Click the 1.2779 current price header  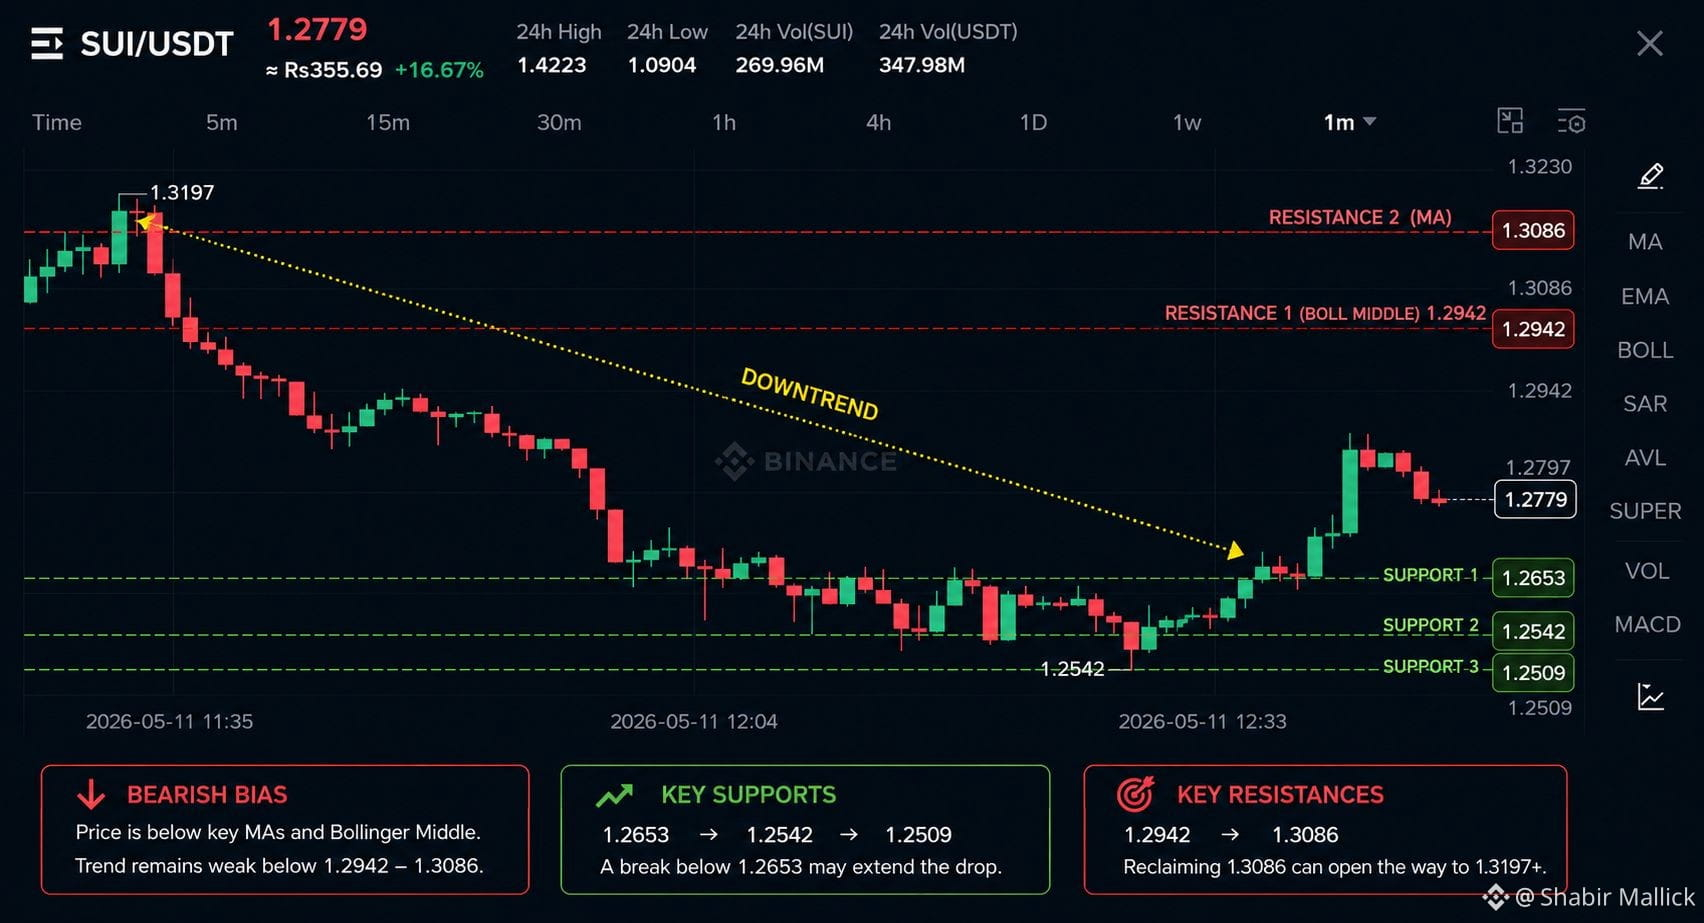coord(317,29)
